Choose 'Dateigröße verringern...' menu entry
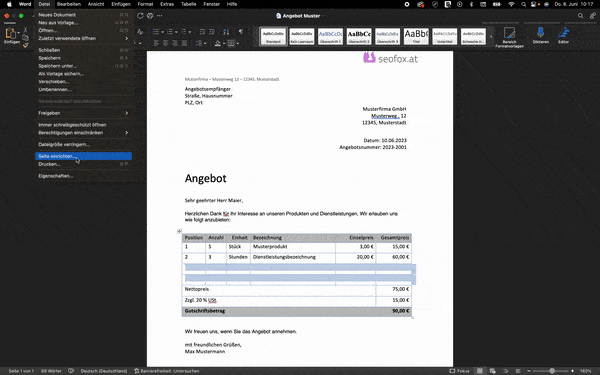Viewport: 600px width, 375px height. 83,145
